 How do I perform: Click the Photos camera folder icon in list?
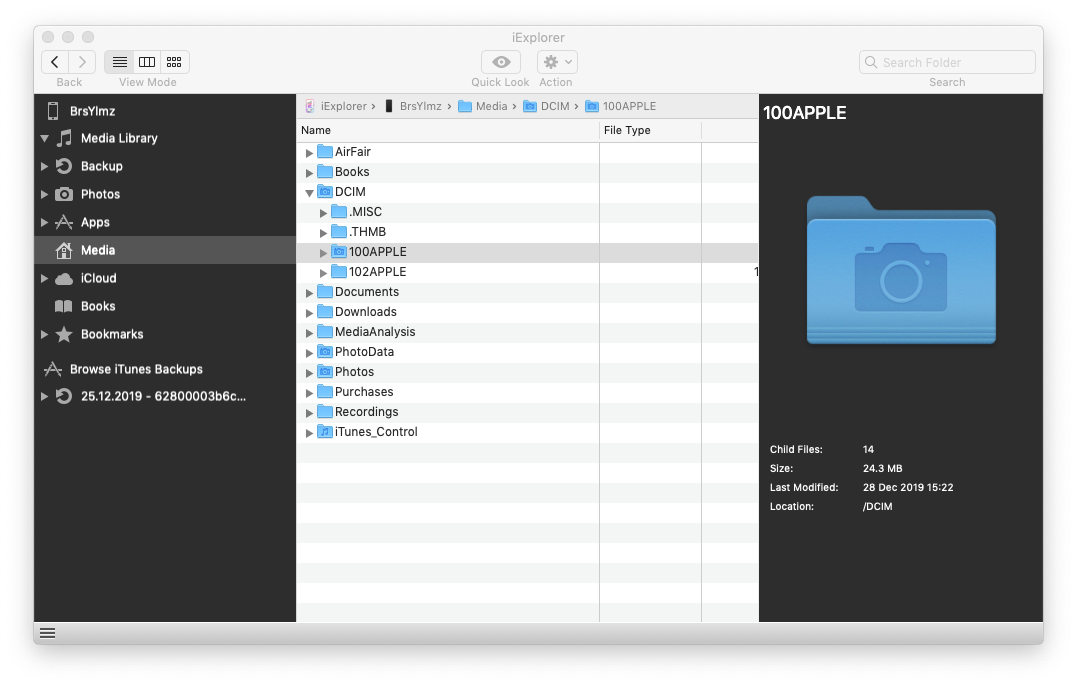325,371
